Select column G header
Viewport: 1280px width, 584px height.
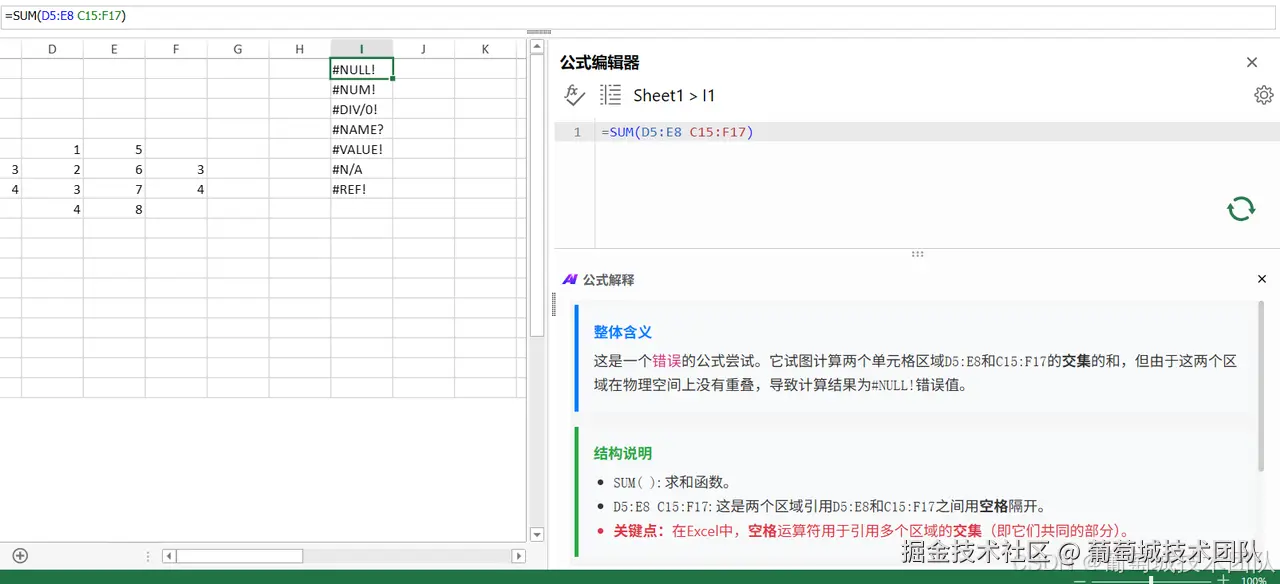[x=238, y=49]
